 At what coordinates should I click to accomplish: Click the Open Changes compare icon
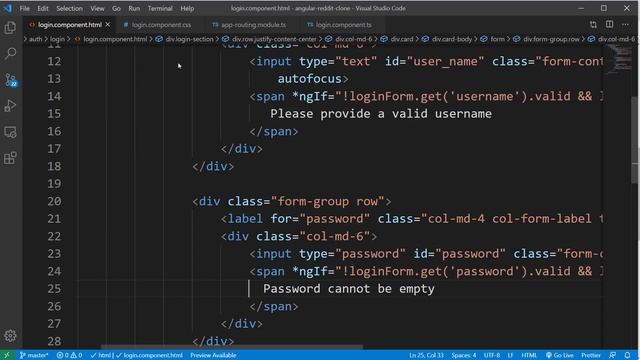pos(593,25)
